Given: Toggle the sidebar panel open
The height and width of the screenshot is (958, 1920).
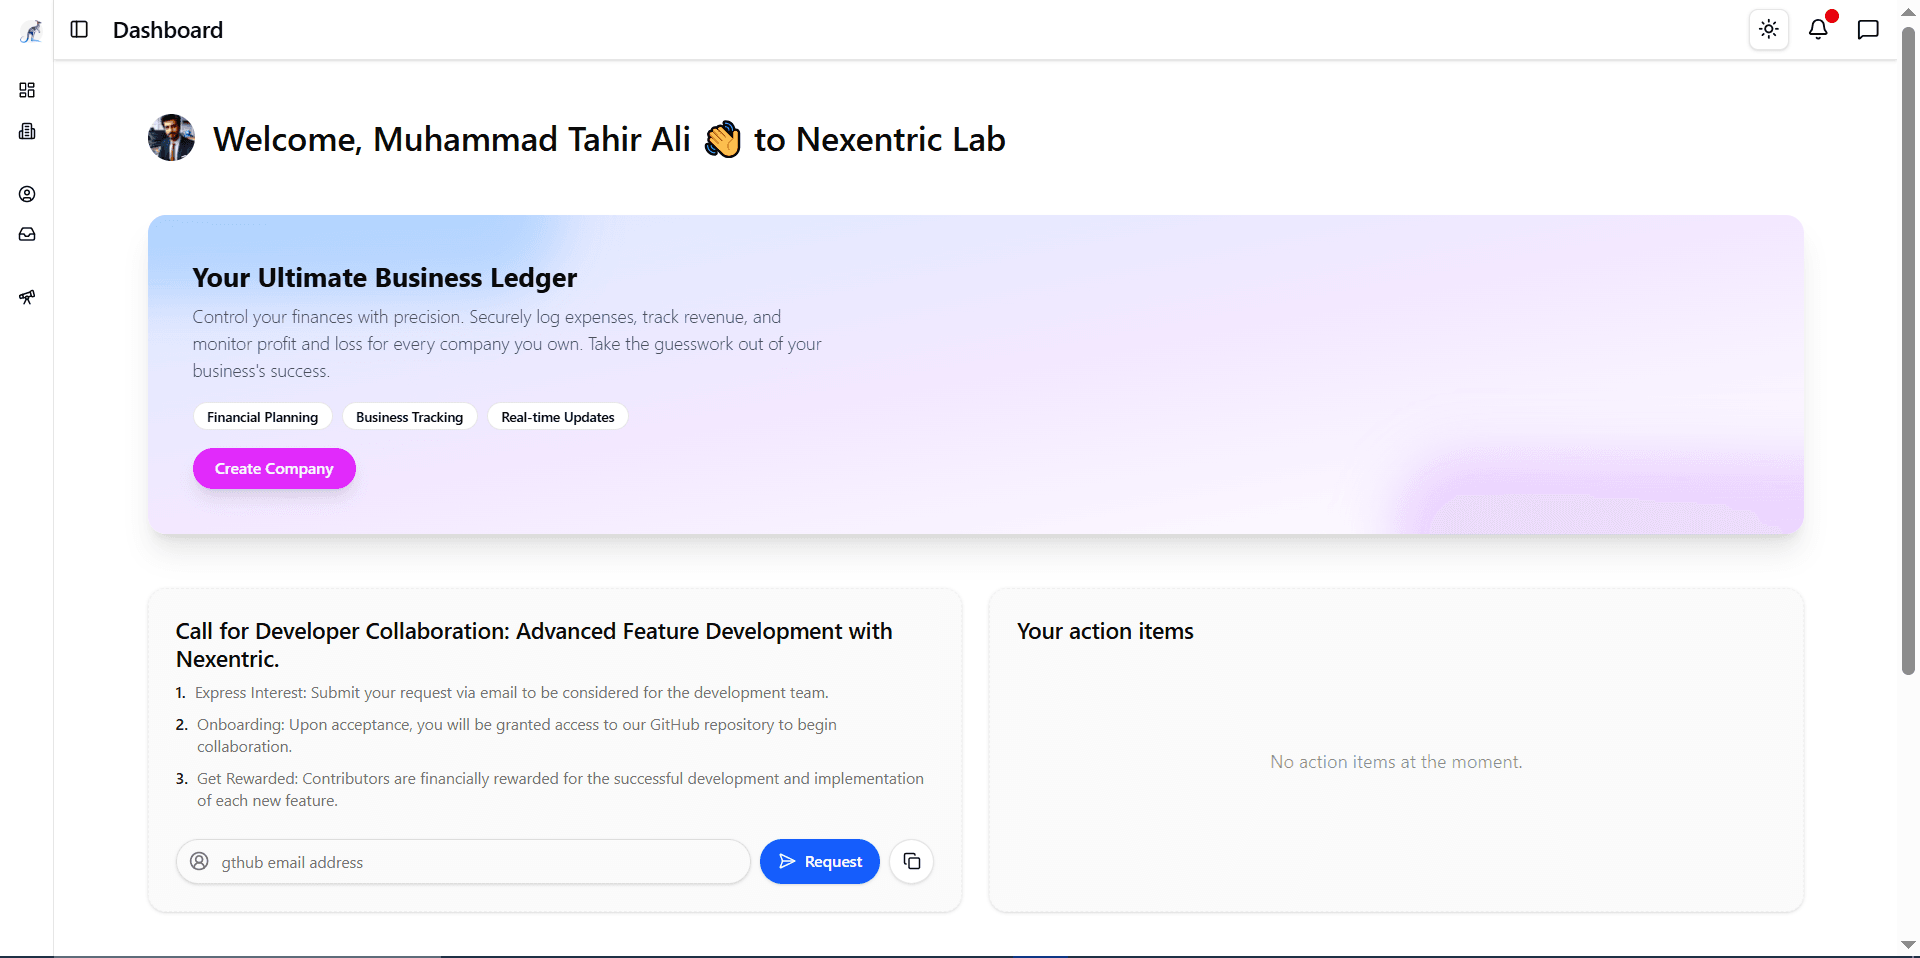Looking at the screenshot, I should [79, 30].
